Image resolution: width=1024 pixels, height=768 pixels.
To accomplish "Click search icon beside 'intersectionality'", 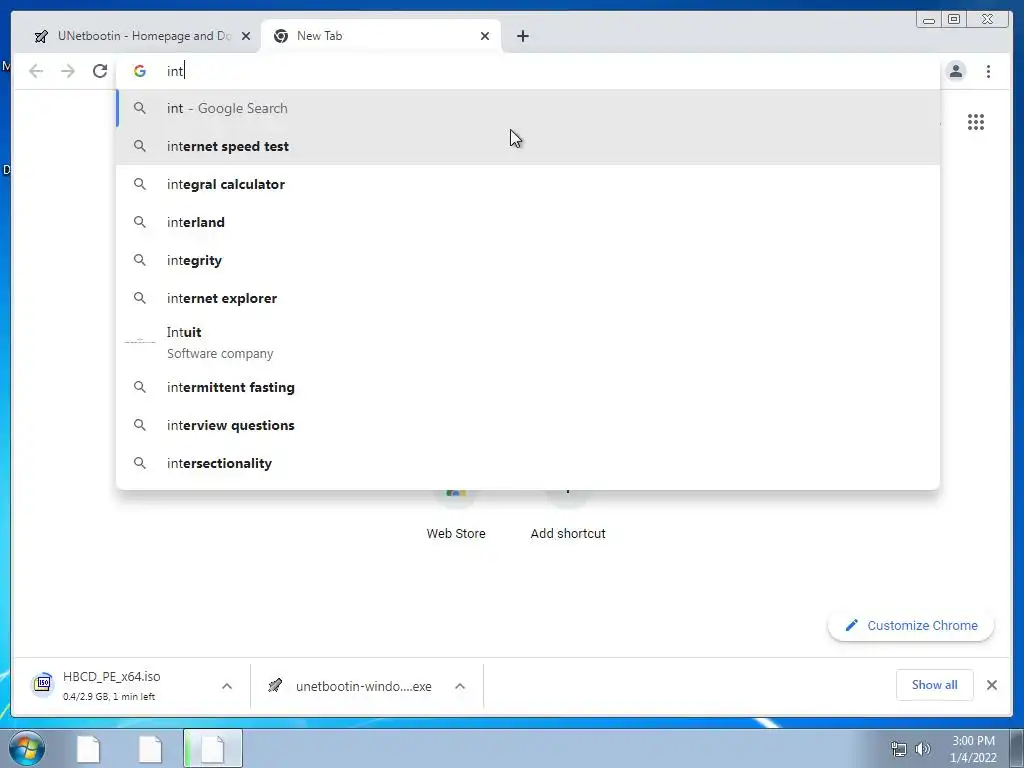I will 140,463.
